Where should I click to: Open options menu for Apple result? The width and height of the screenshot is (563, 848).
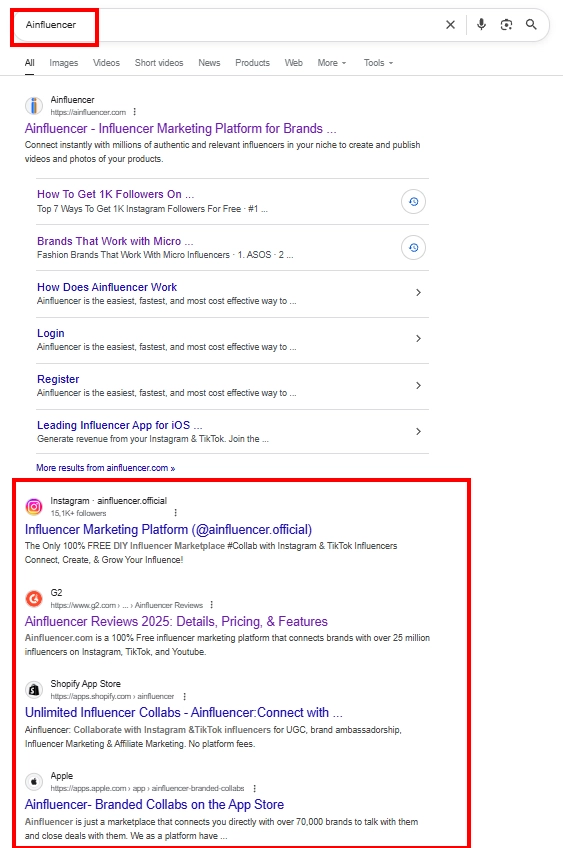255,789
